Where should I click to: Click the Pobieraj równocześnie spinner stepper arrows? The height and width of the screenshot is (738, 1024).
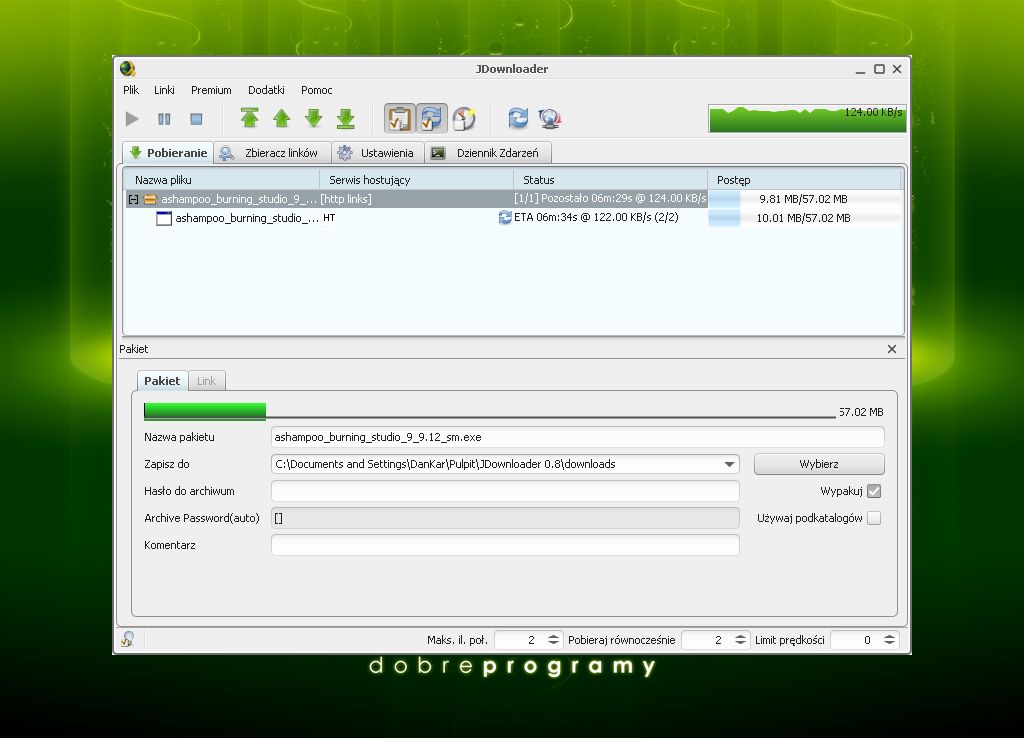(740, 640)
